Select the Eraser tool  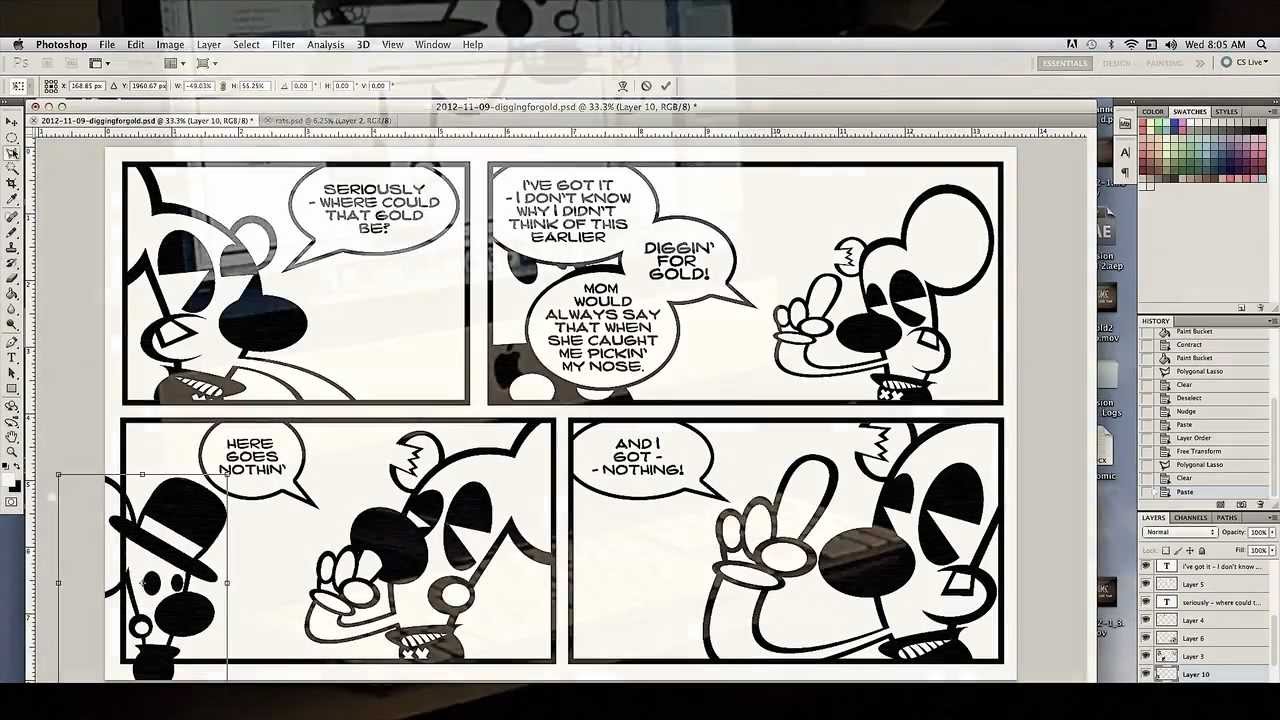click(11, 277)
